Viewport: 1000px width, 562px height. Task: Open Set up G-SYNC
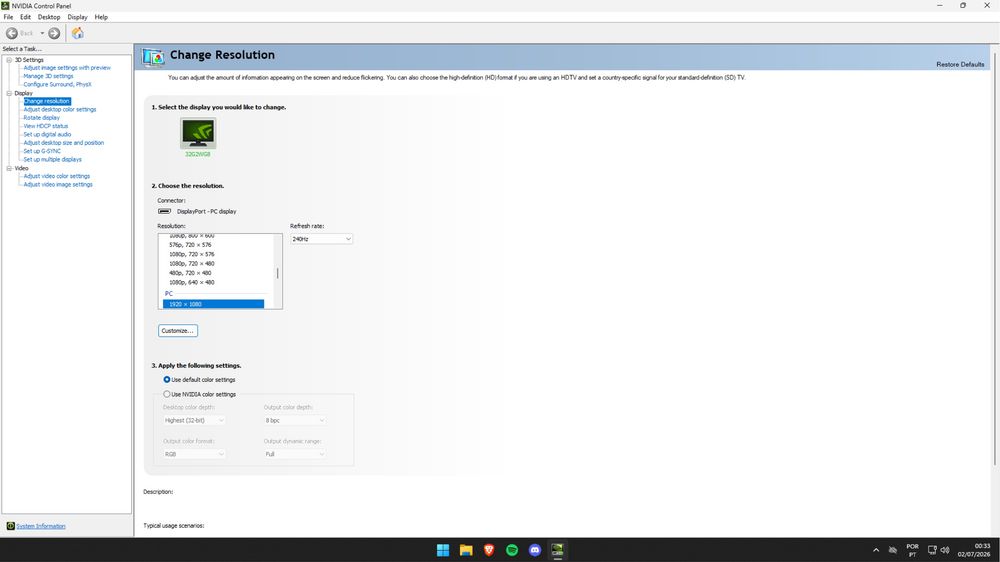[42, 151]
